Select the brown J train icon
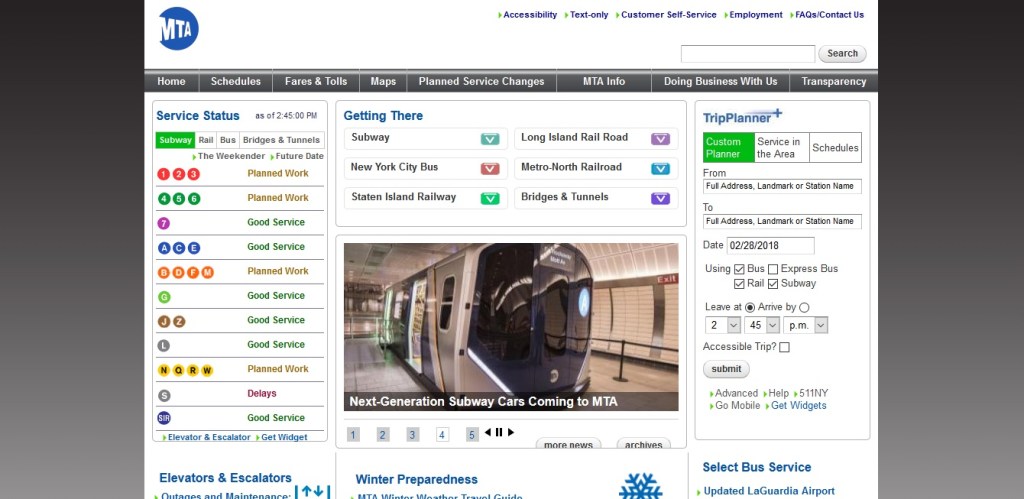The image size is (1024, 499). pyautogui.click(x=164, y=321)
